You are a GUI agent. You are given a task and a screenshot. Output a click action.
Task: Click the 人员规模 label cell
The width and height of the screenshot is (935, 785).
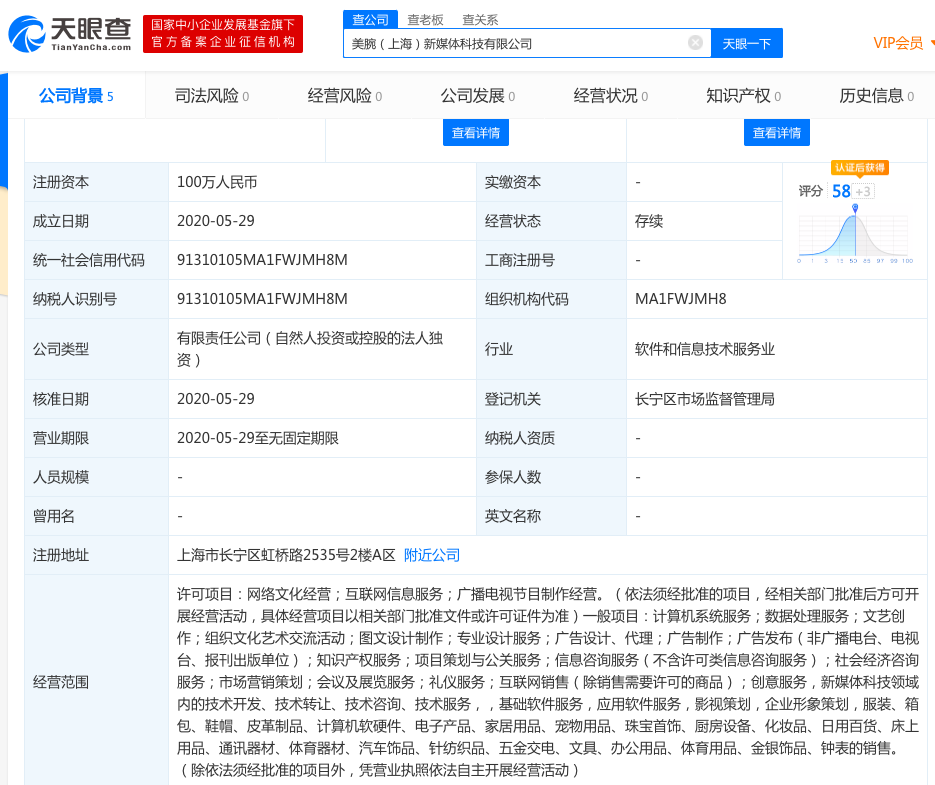[97, 477]
